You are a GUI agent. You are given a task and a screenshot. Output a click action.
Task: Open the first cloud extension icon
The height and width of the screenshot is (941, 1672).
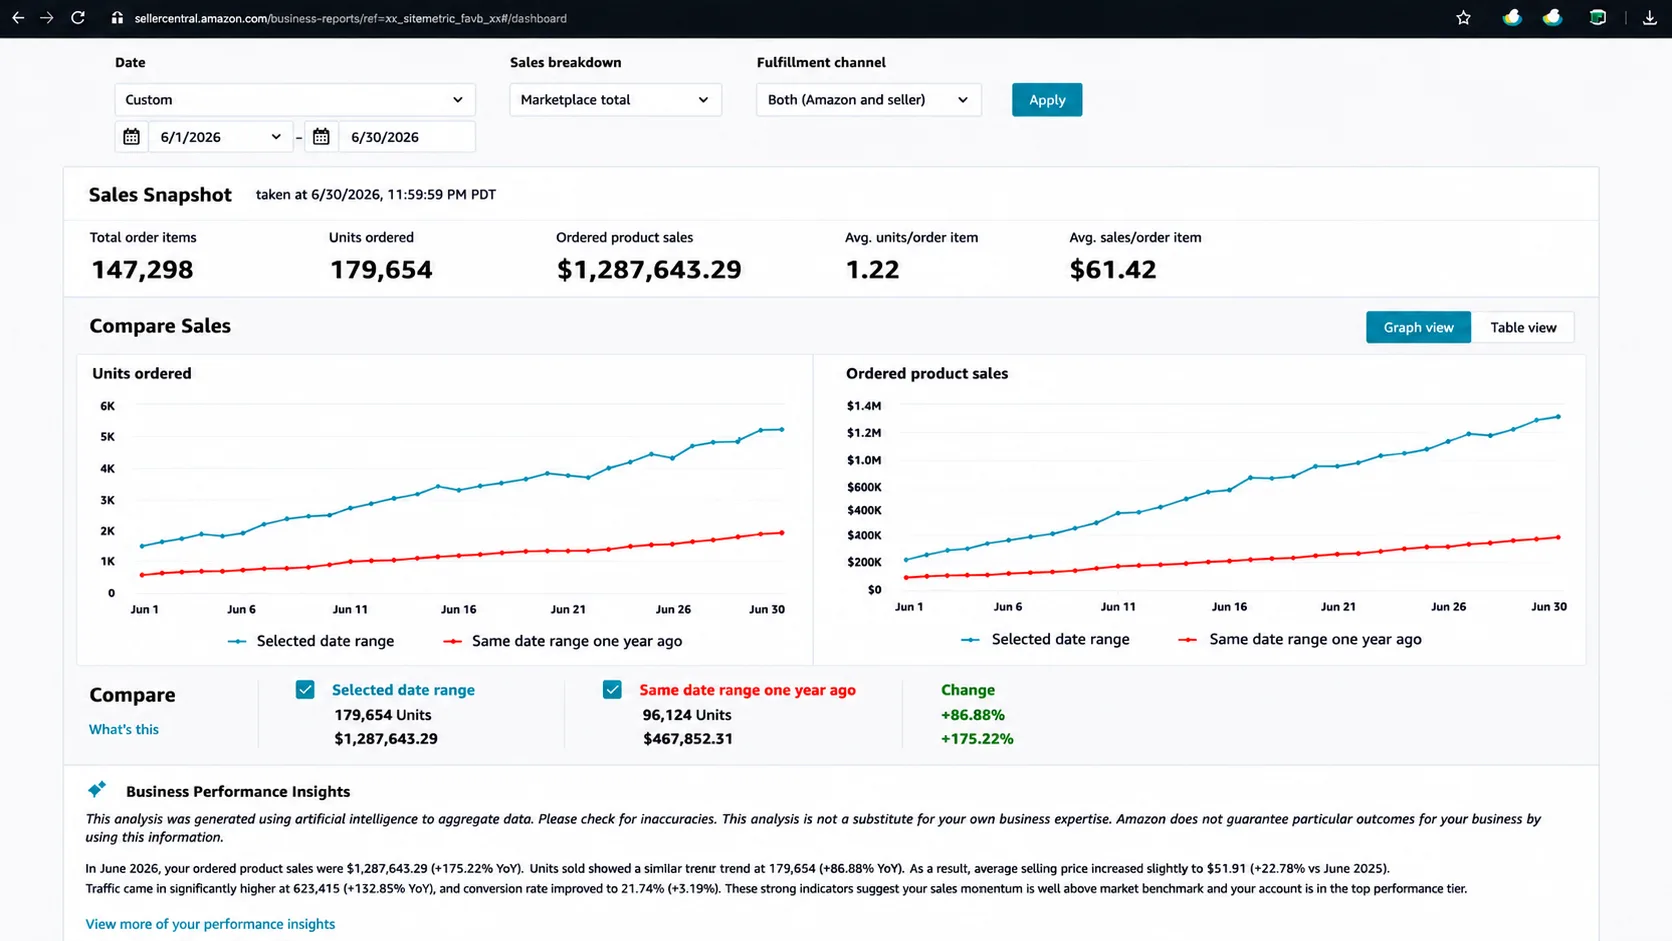tap(1512, 18)
